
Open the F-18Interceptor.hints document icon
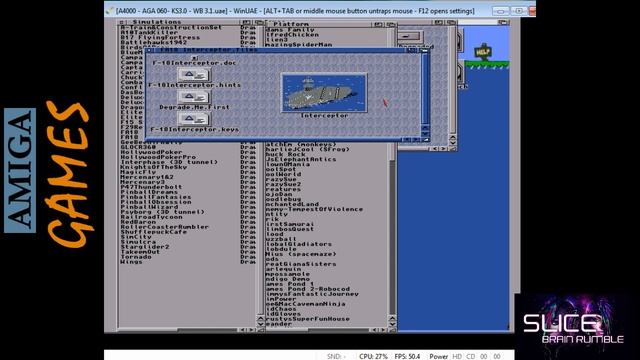(194, 75)
